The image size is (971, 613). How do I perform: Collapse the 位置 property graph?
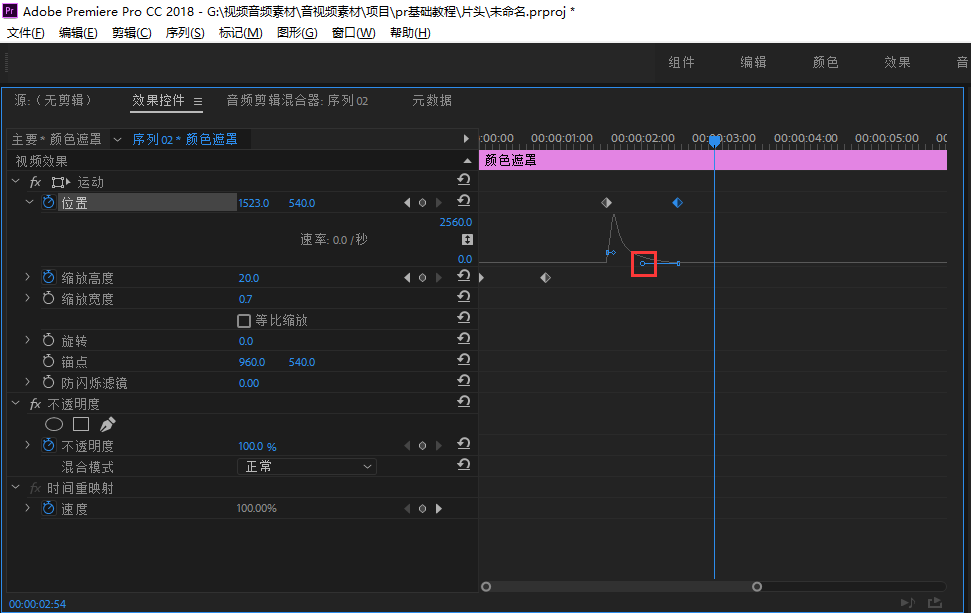click(29, 202)
